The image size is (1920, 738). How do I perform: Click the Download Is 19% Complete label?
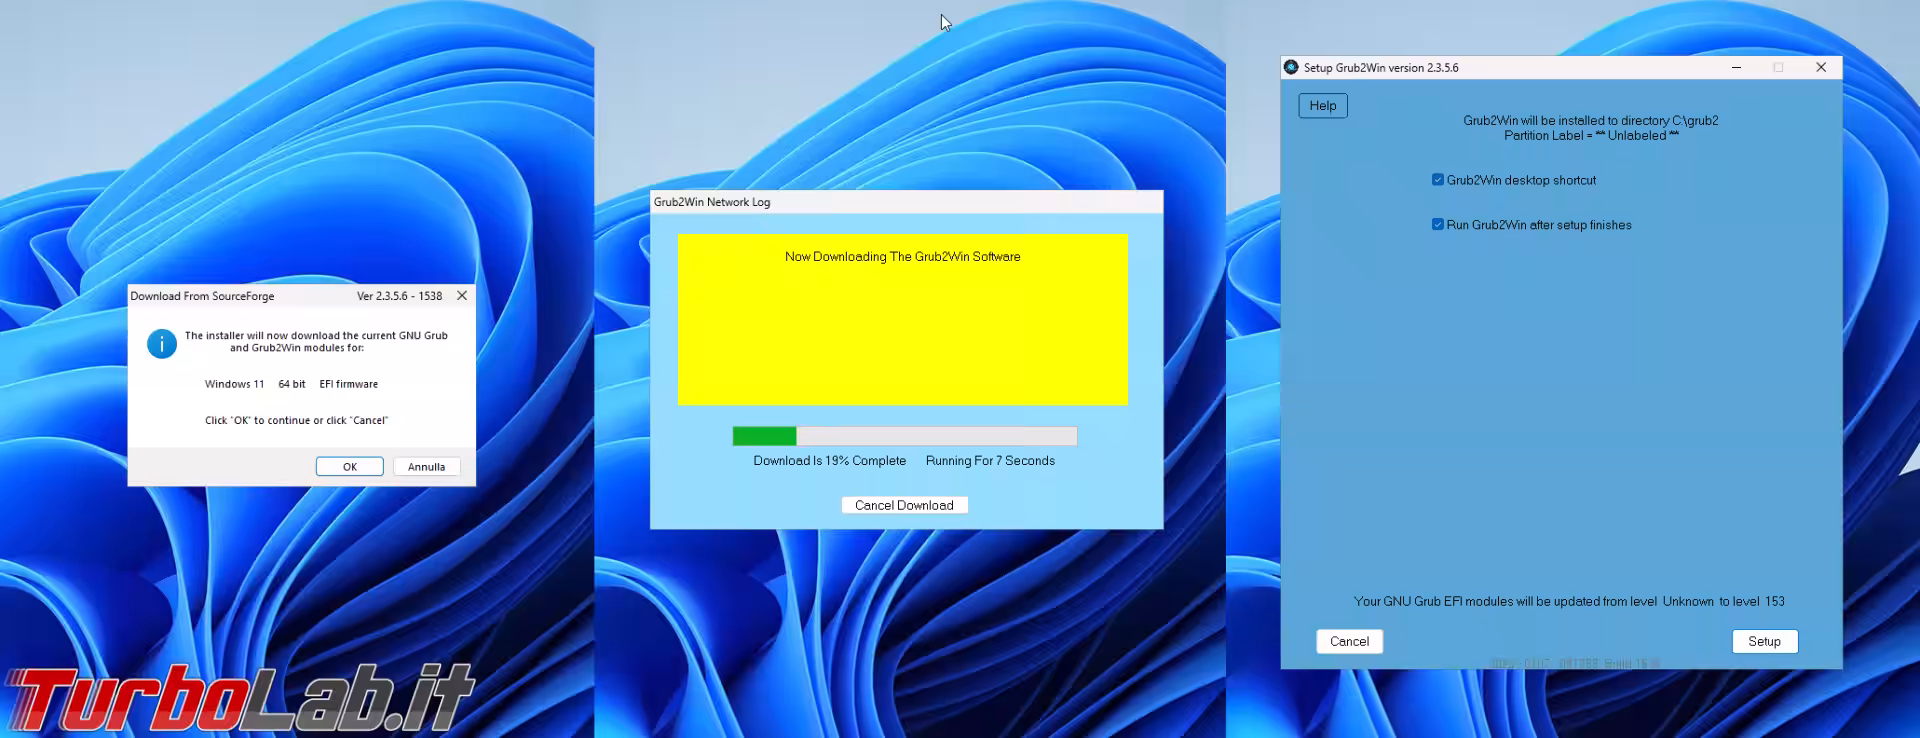[x=829, y=461]
